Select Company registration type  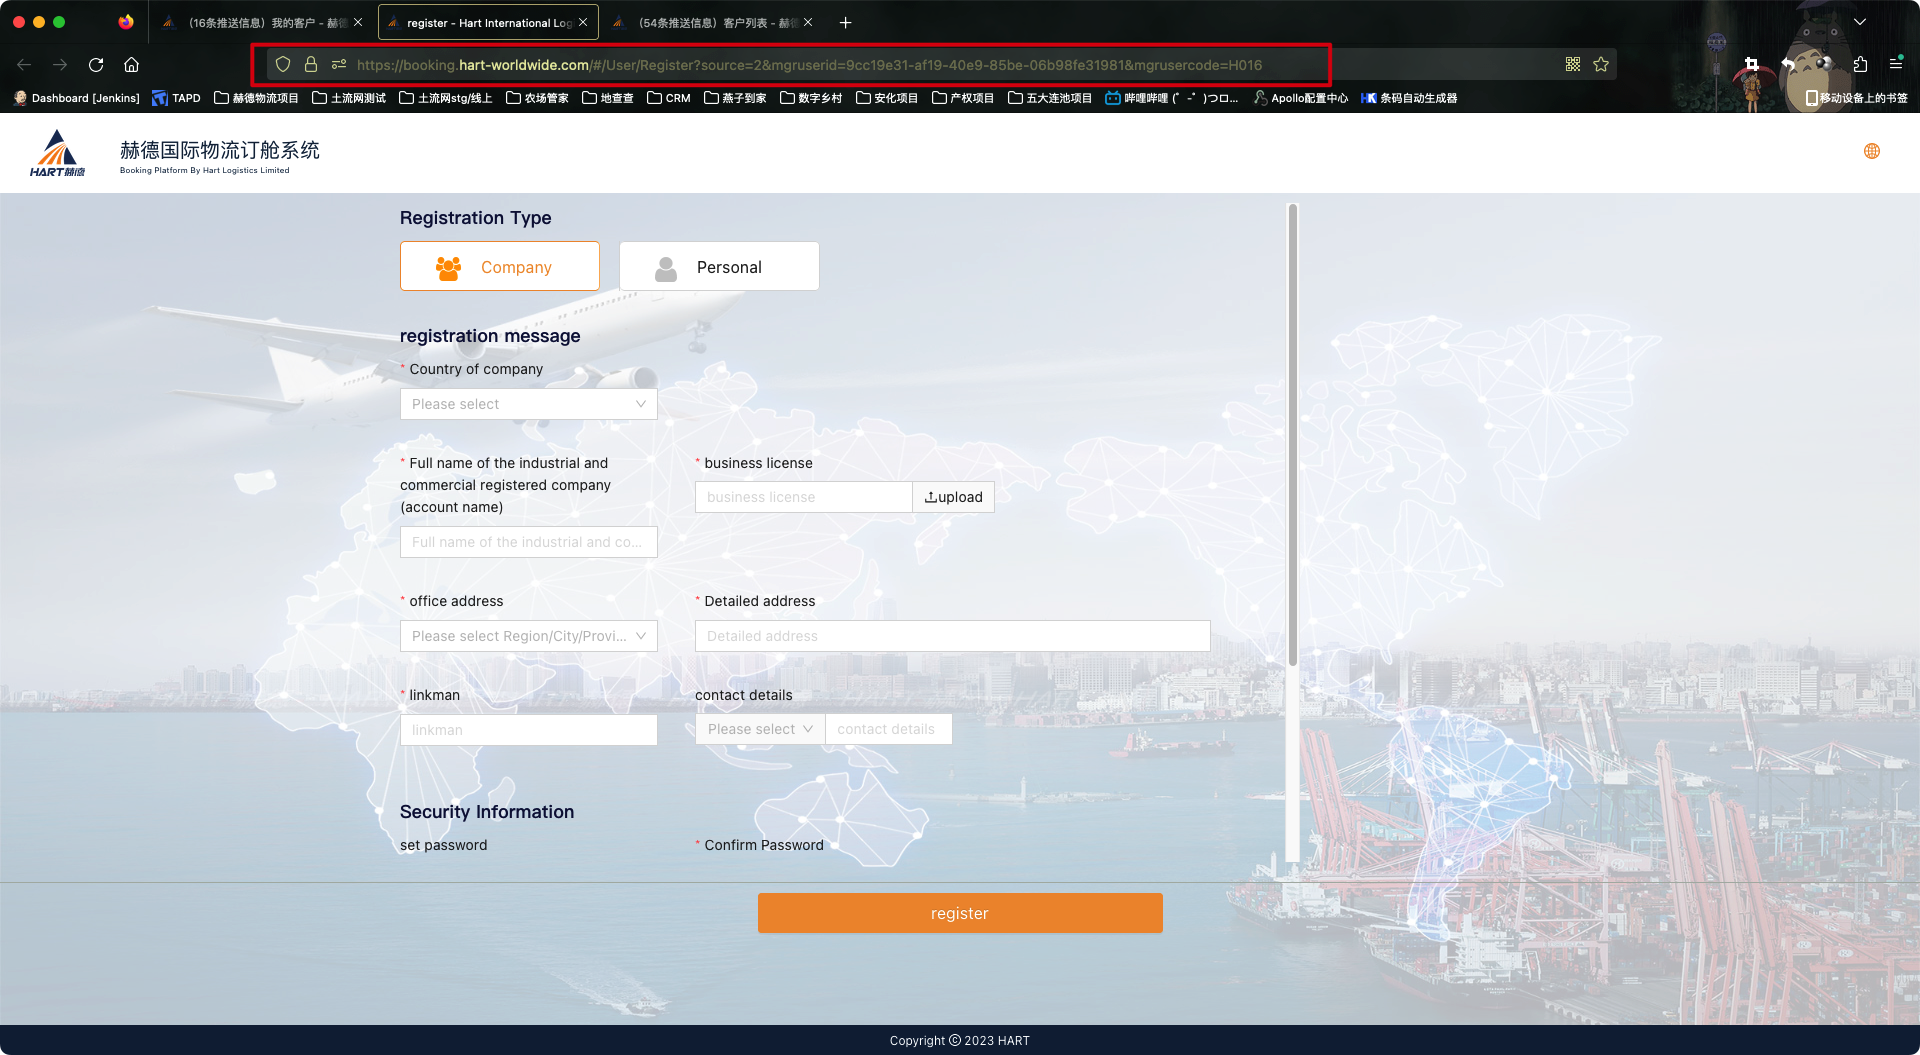click(x=500, y=267)
